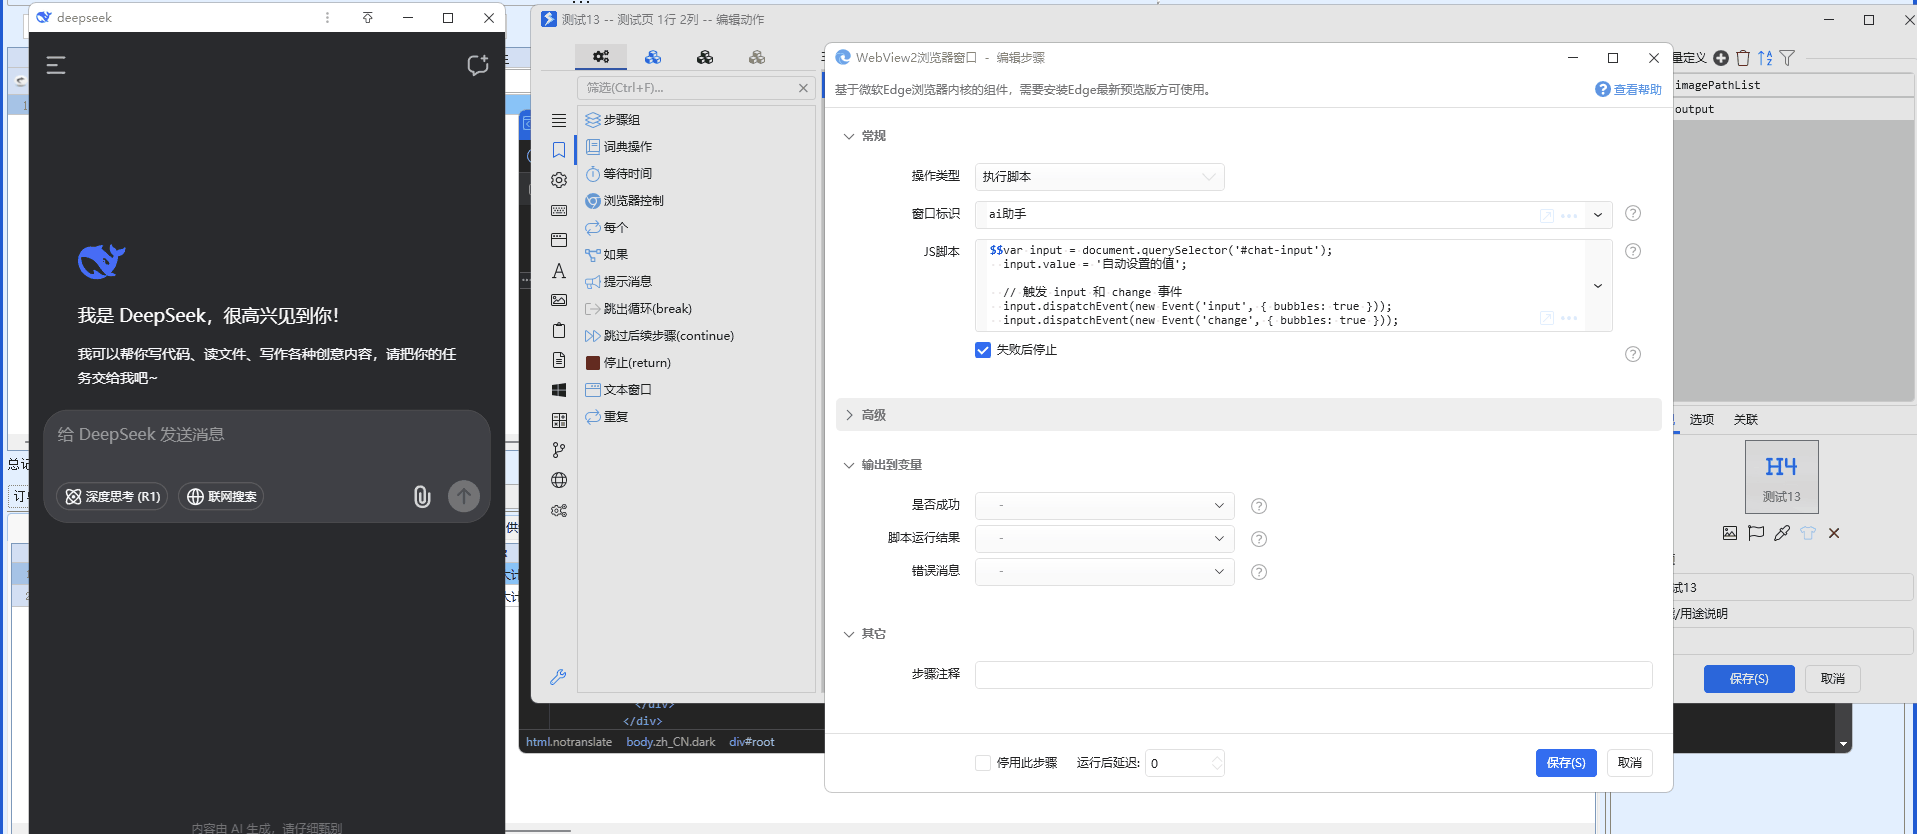This screenshot has height=834, width=1917.
Task: Select 跳出循环(break) step
Action: pyautogui.click(x=638, y=309)
